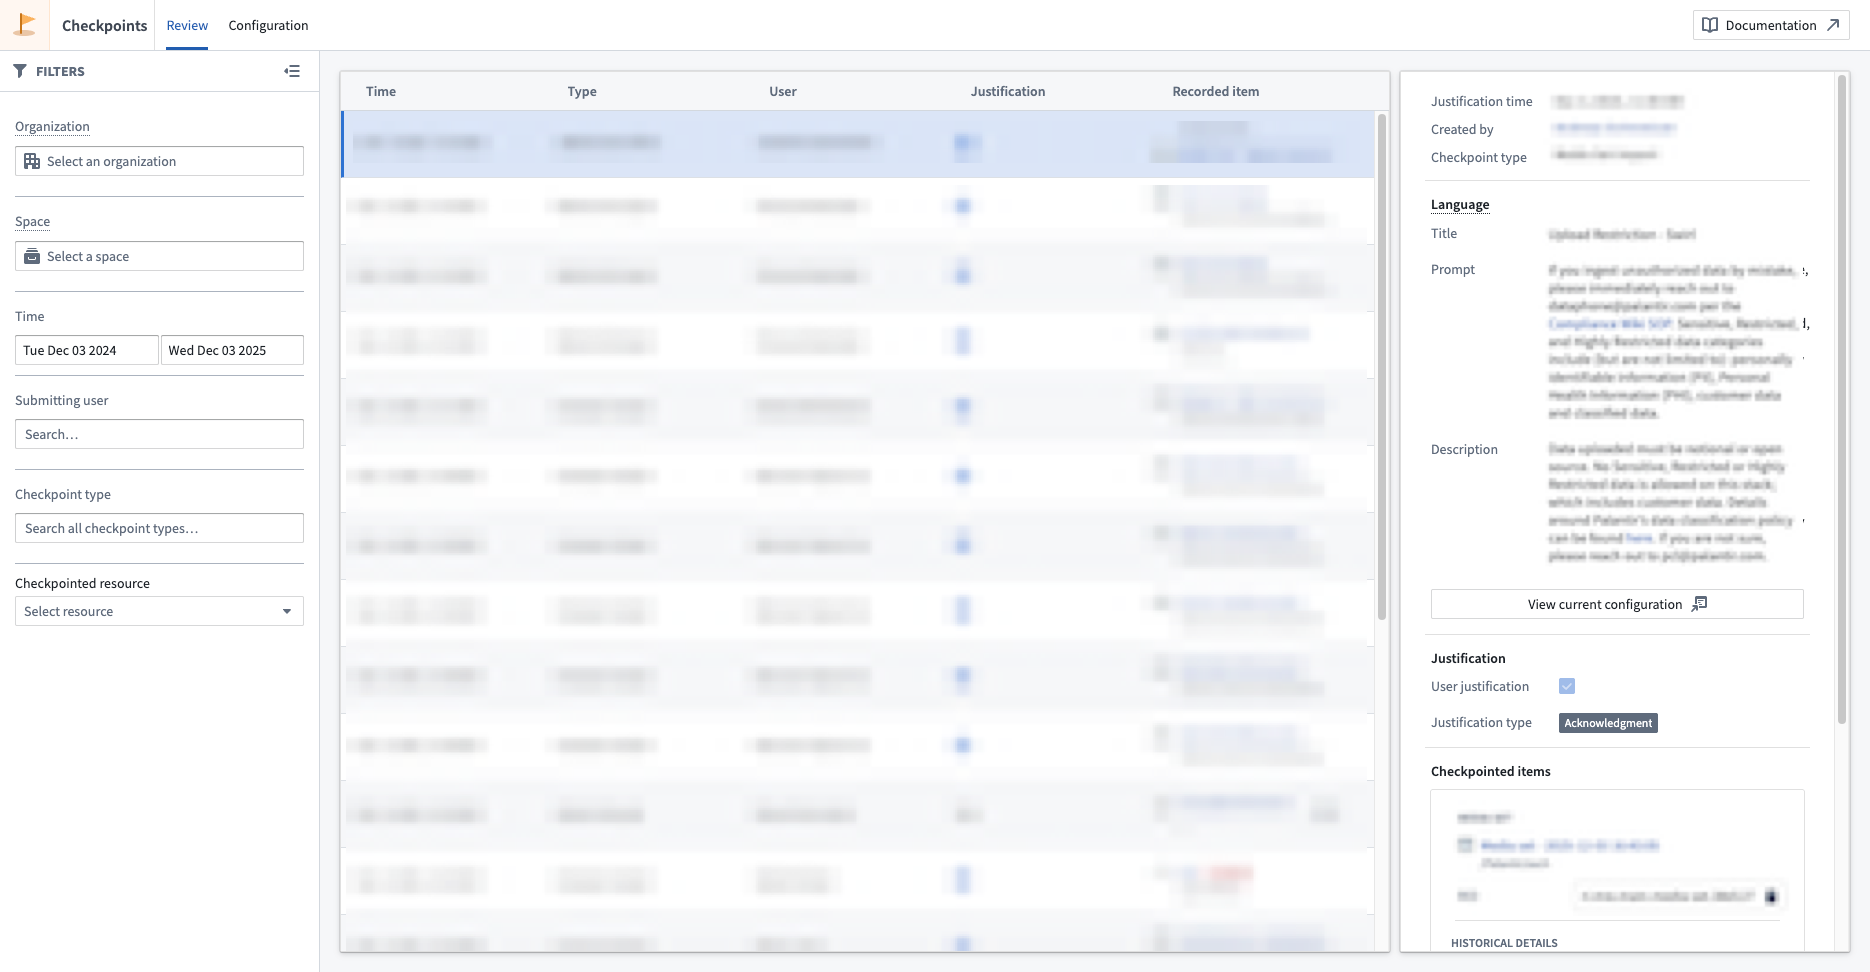Click the space icon in the space selector

(x=32, y=256)
